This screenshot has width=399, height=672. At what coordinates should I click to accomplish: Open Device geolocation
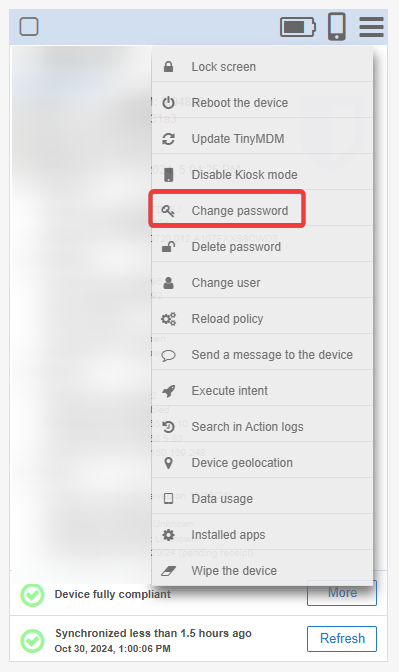tap(262, 463)
